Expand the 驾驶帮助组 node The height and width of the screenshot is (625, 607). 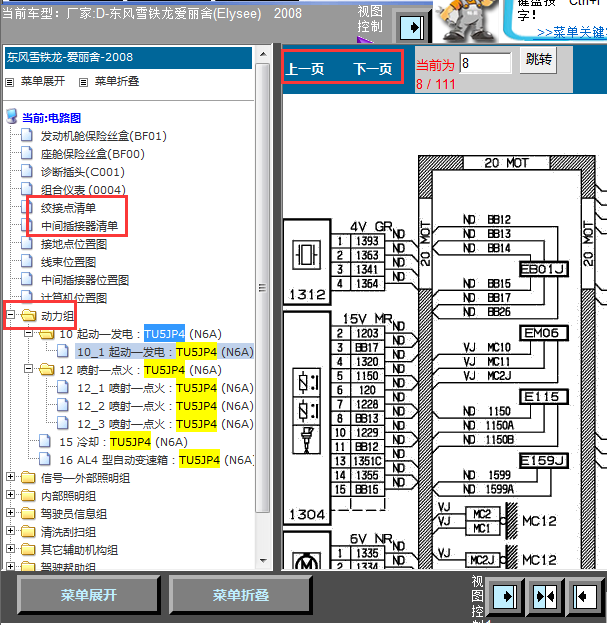(x=11, y=566)
